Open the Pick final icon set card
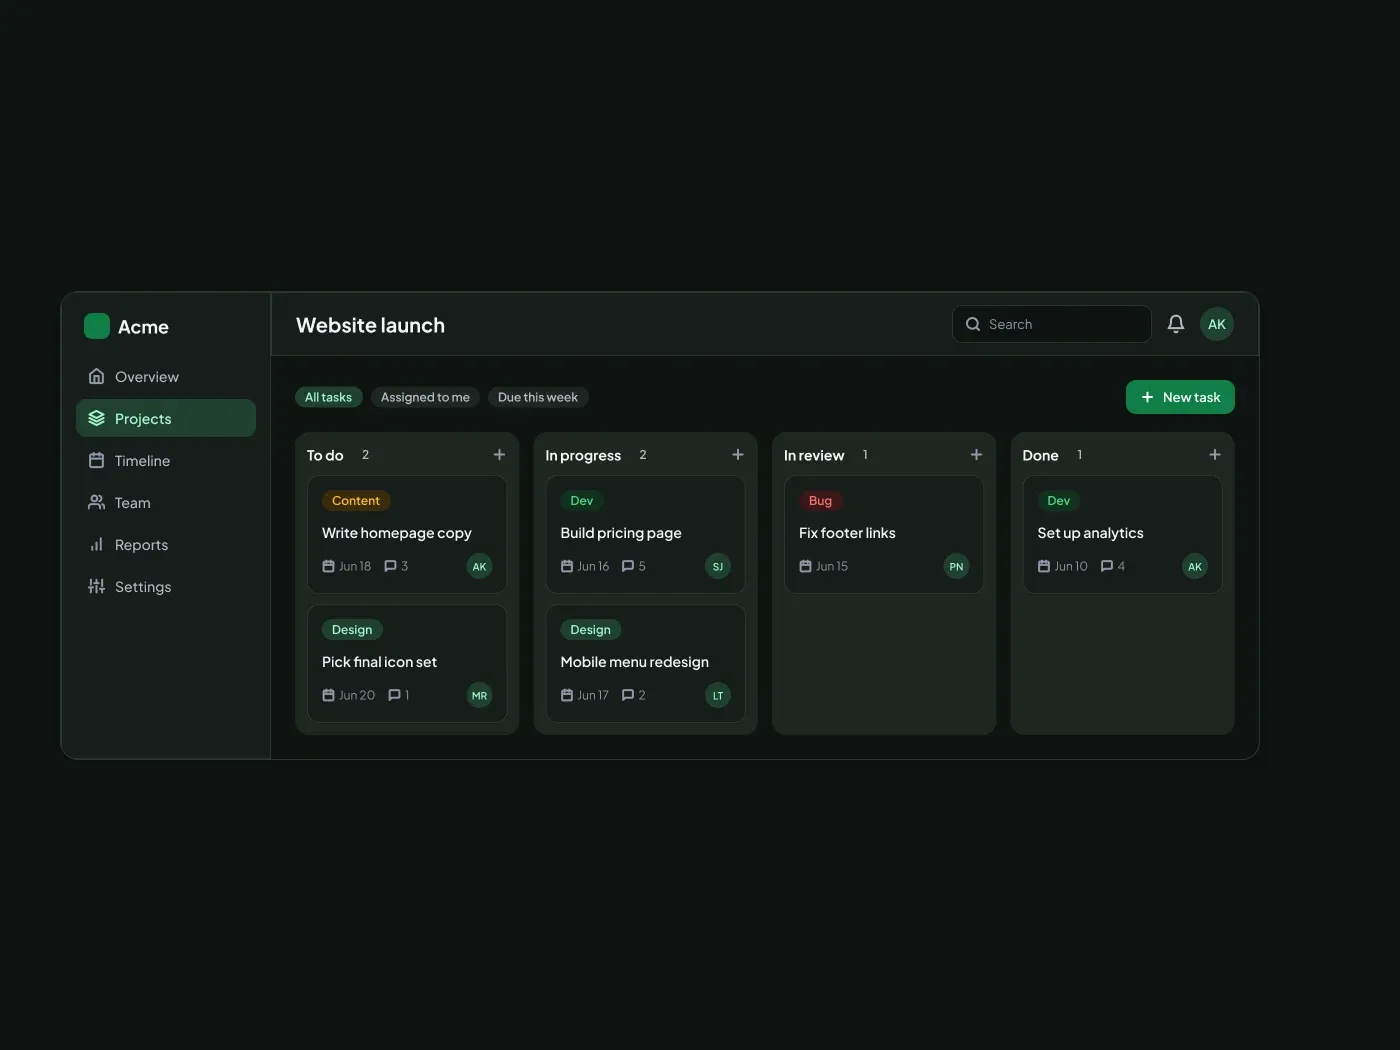The width and height of the screenshot is (1400, 1050). pyautogui.click(x=407, y=664)
